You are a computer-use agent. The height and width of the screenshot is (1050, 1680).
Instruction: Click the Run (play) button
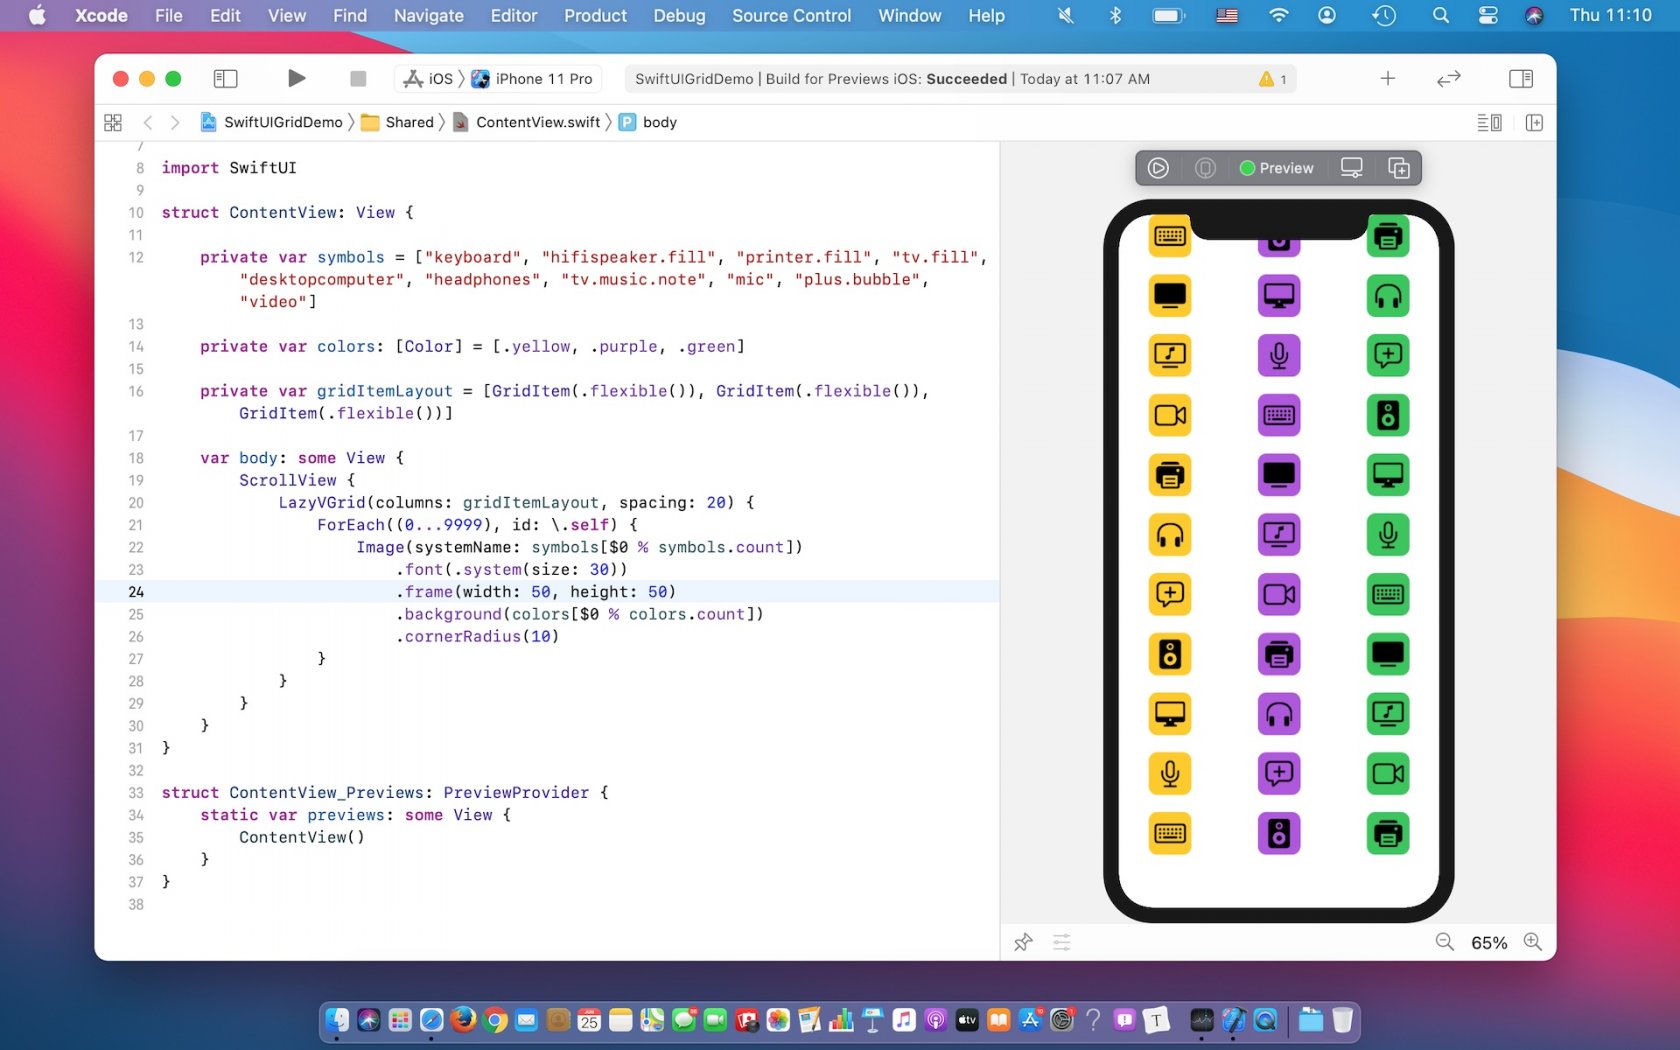coord(295,79)
